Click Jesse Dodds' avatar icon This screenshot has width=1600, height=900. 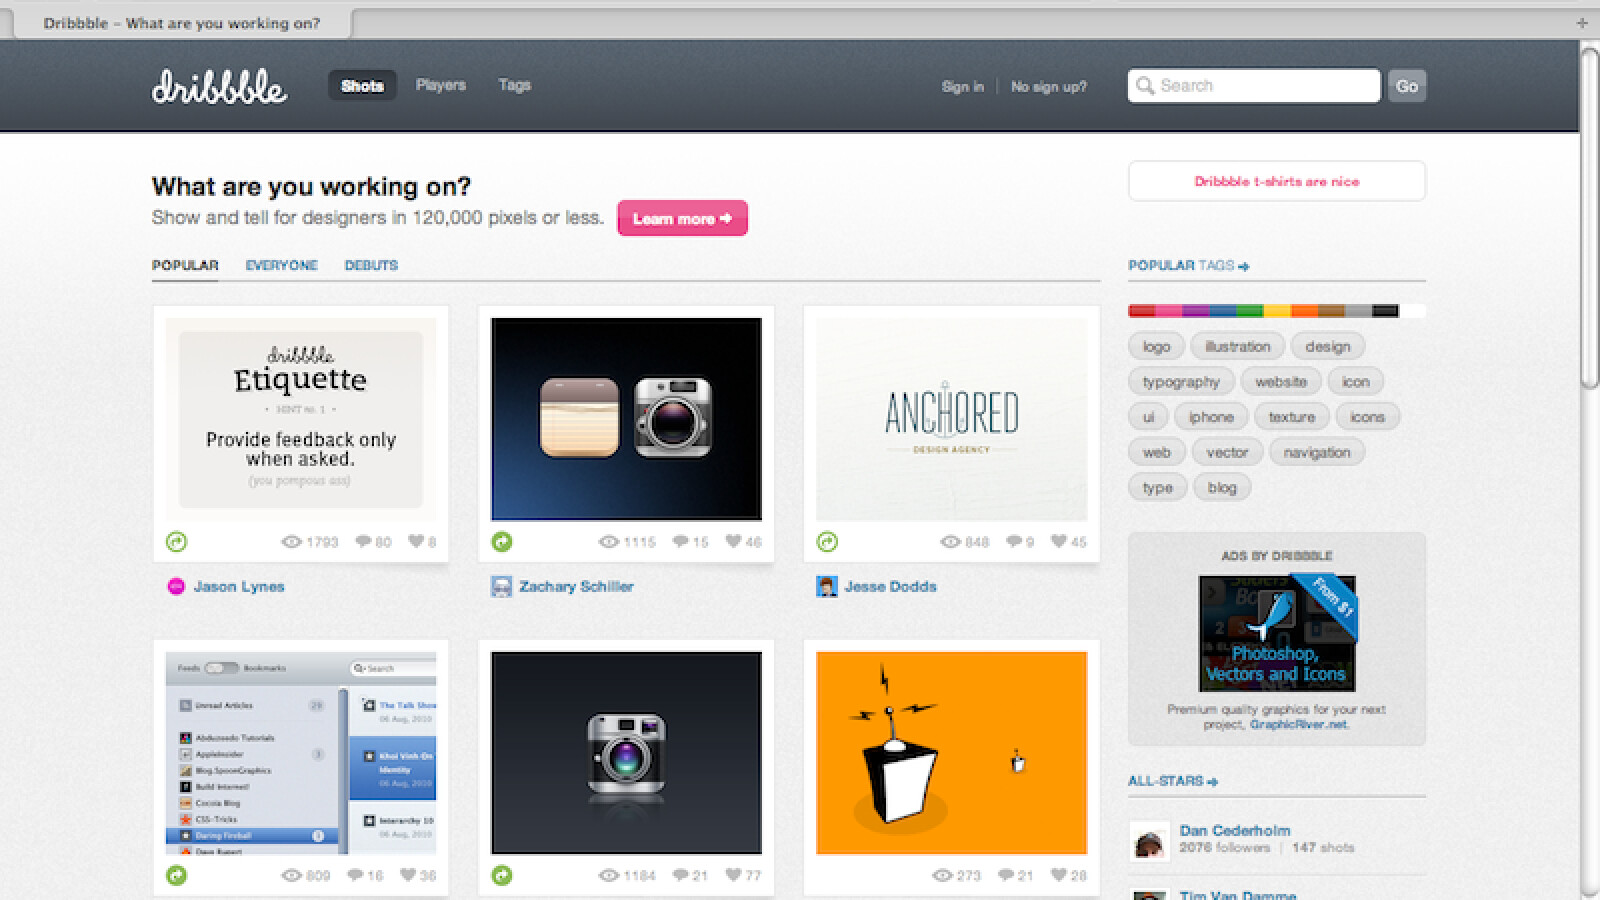coord(826,587)
